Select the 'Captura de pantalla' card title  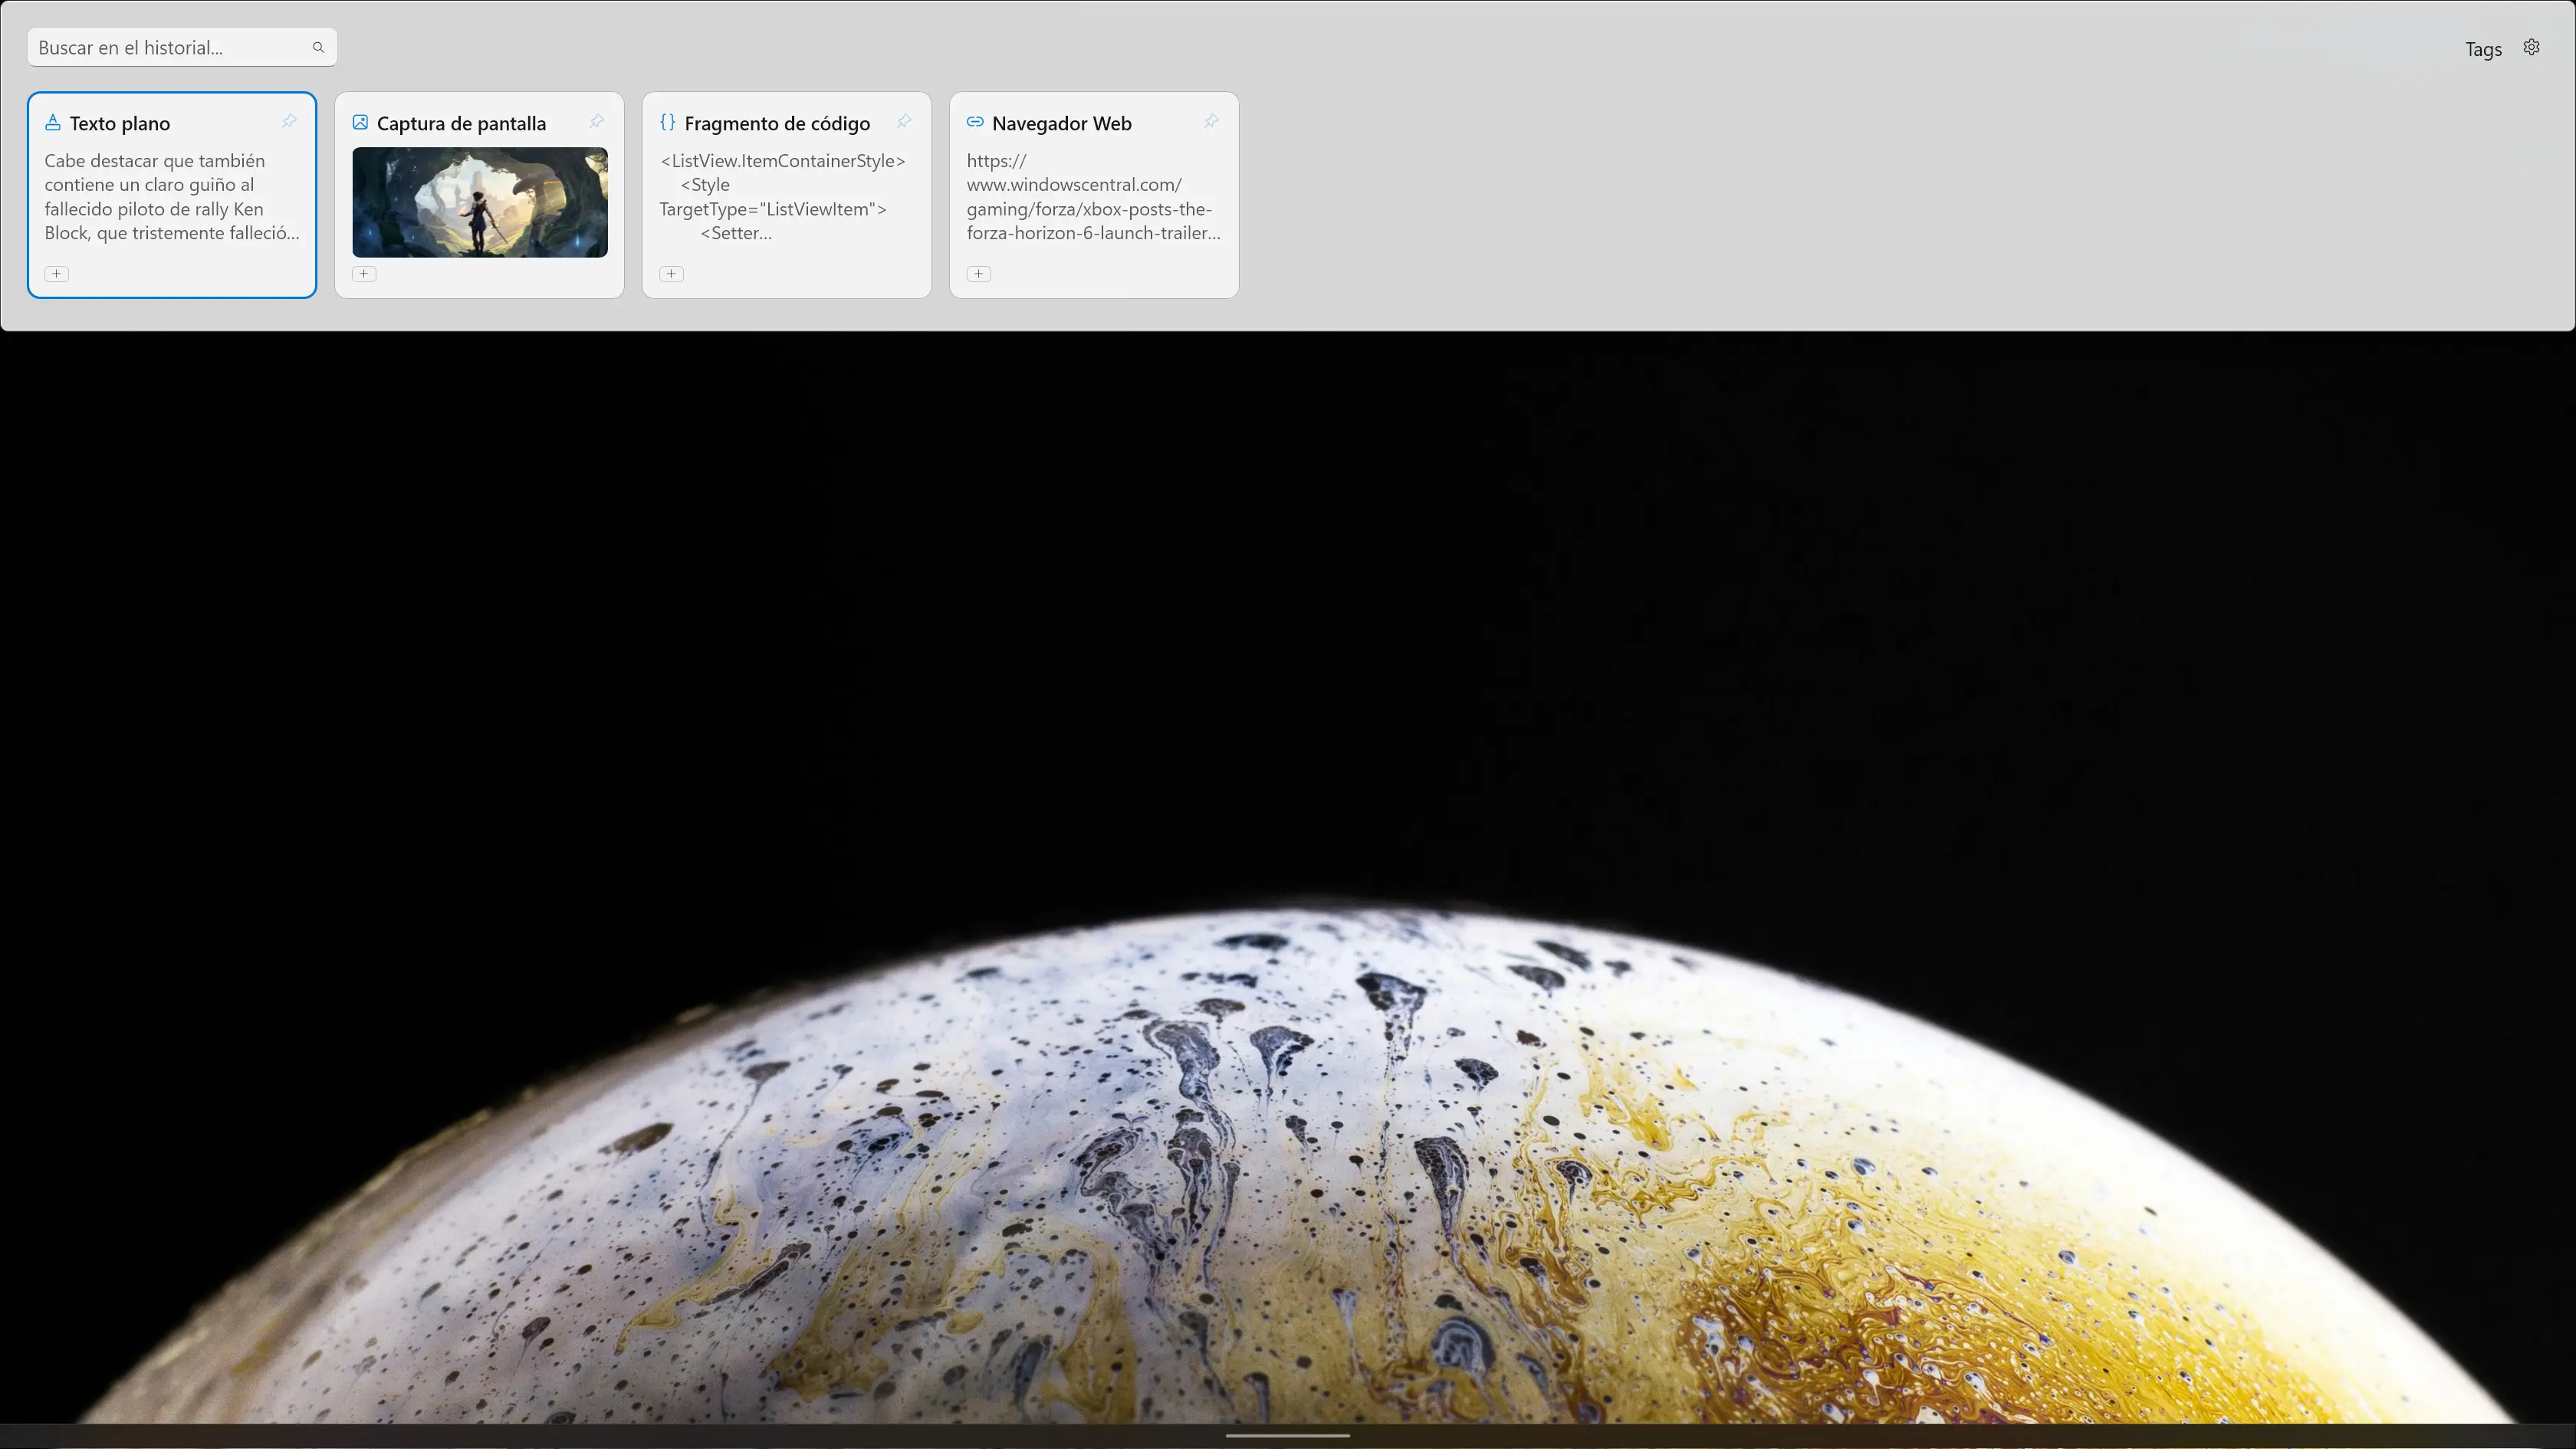461,123
